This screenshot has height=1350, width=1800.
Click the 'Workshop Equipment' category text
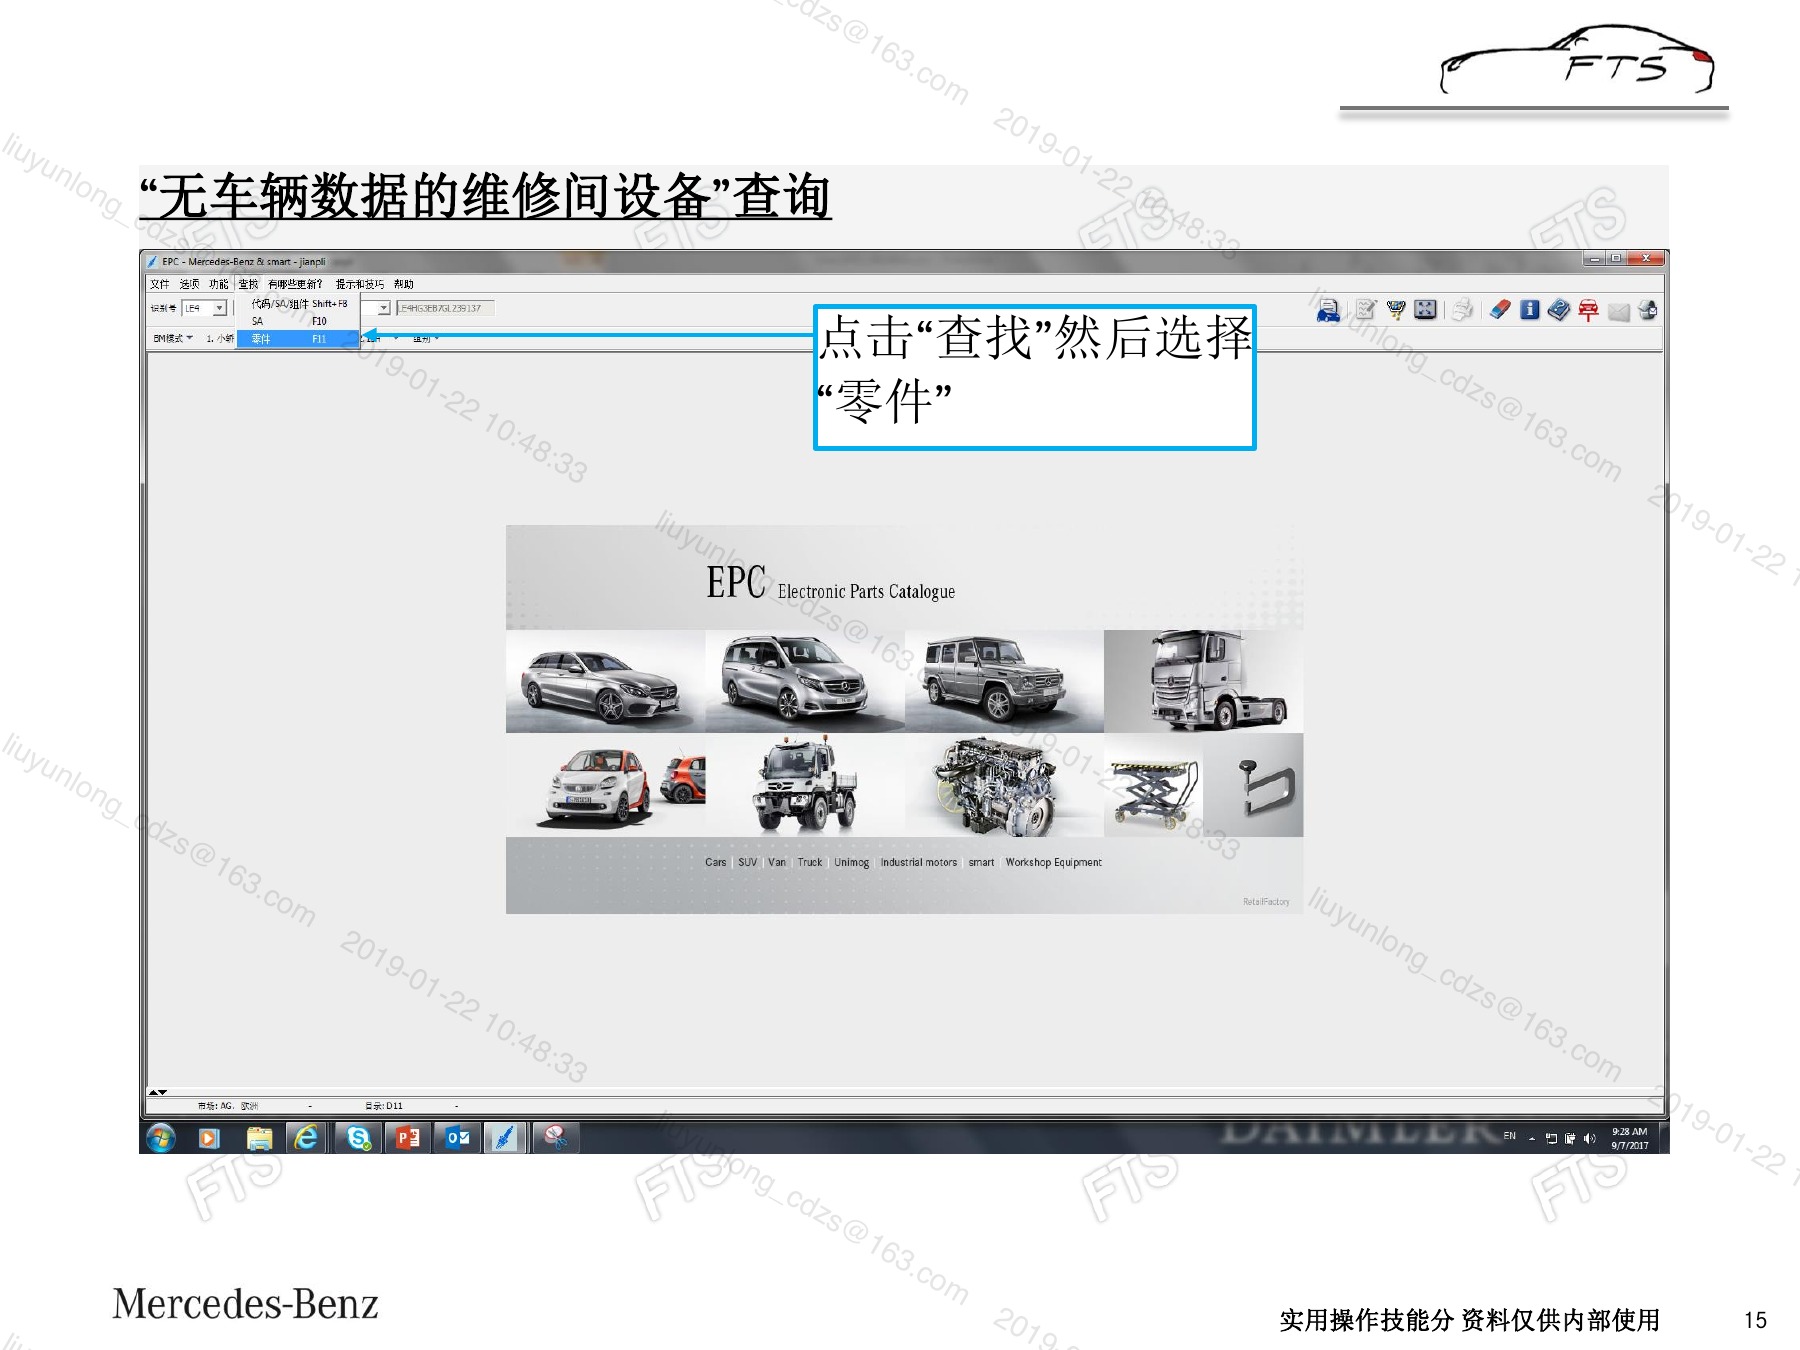[1053, 862]
